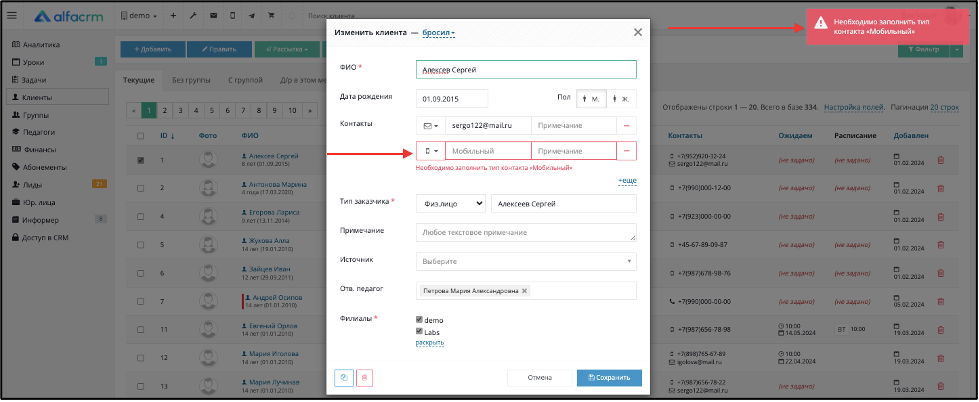
Task: Open Лиды in the sidebar
Action: click(32, 185)
